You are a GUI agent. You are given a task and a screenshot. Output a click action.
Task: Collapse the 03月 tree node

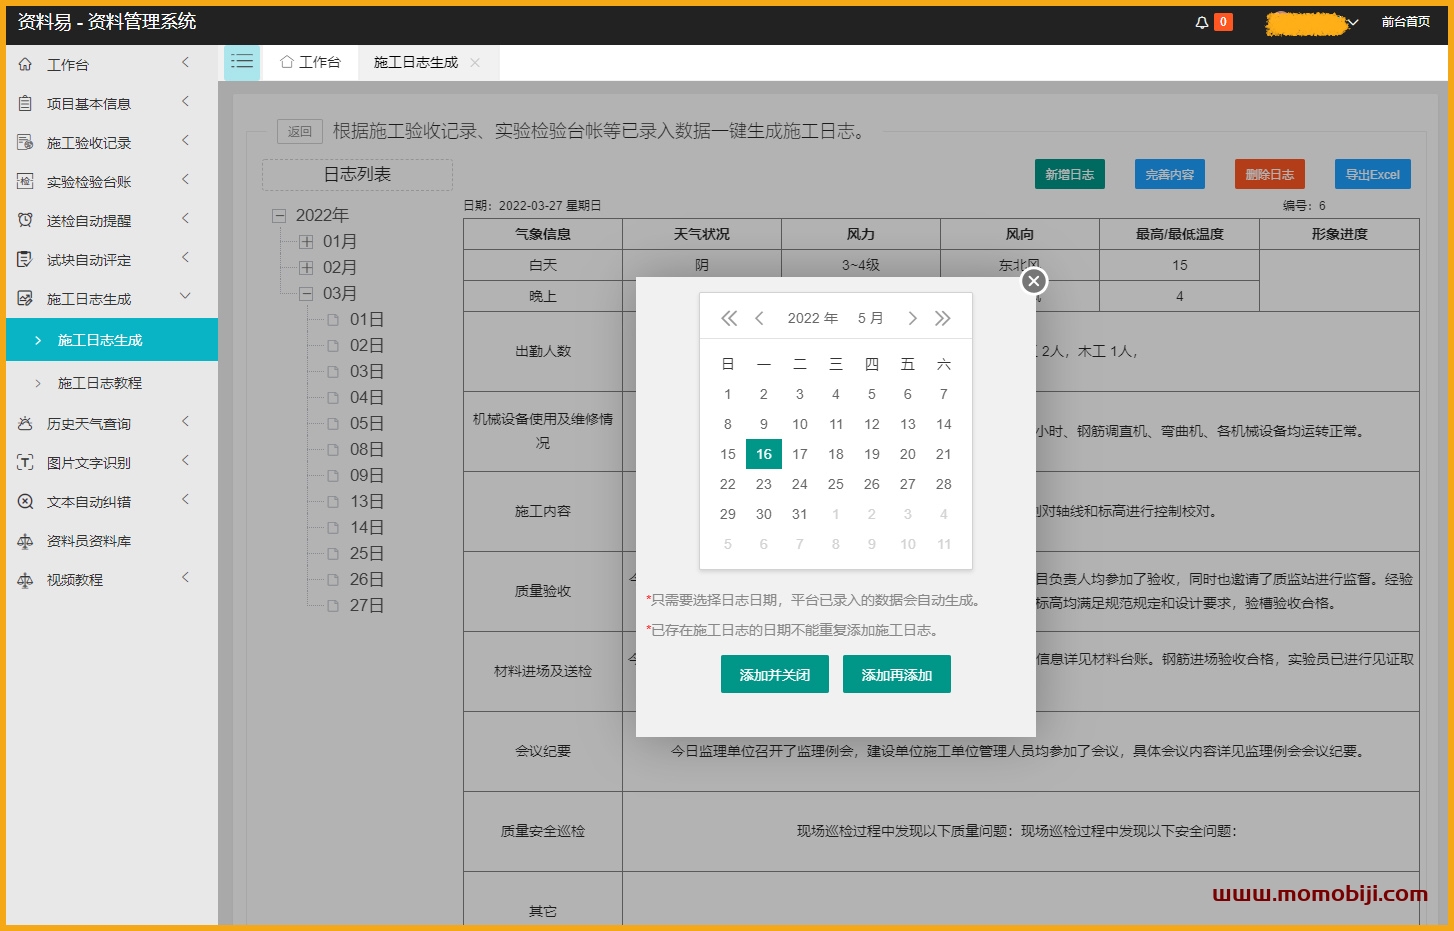(x=306, y=293)
